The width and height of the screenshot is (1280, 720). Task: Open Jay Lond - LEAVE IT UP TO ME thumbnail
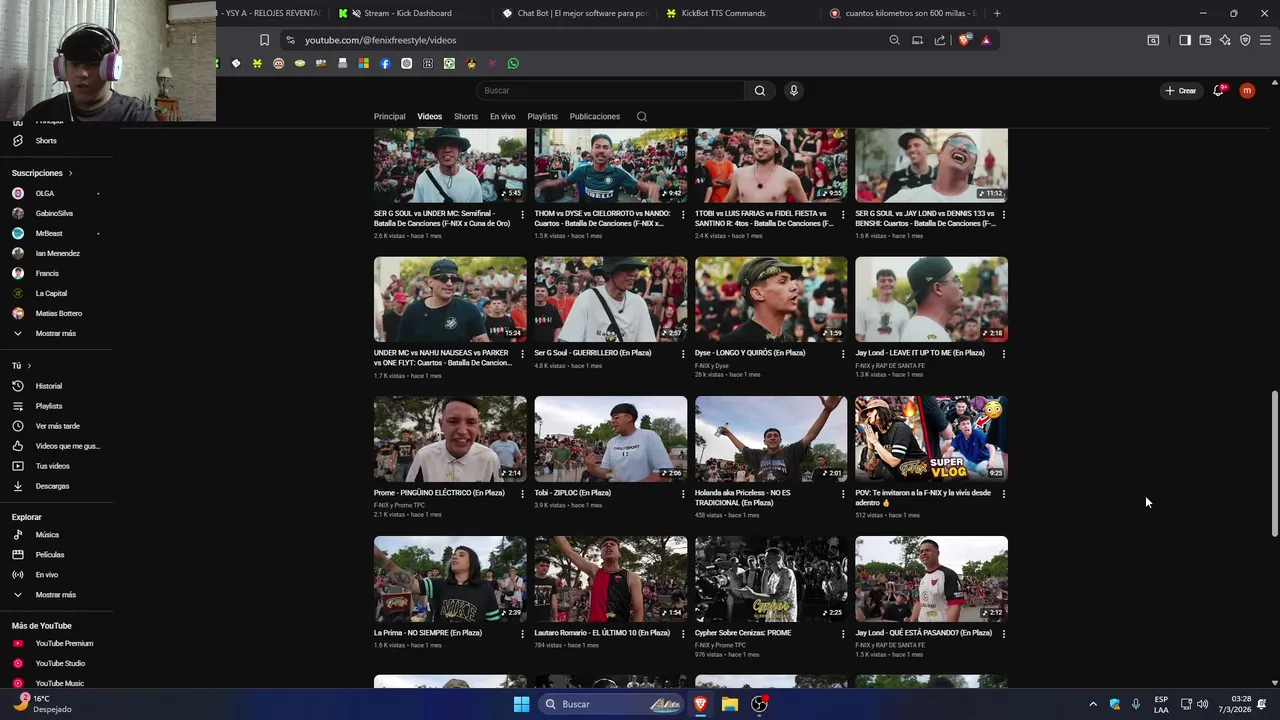tap(931, 299)
